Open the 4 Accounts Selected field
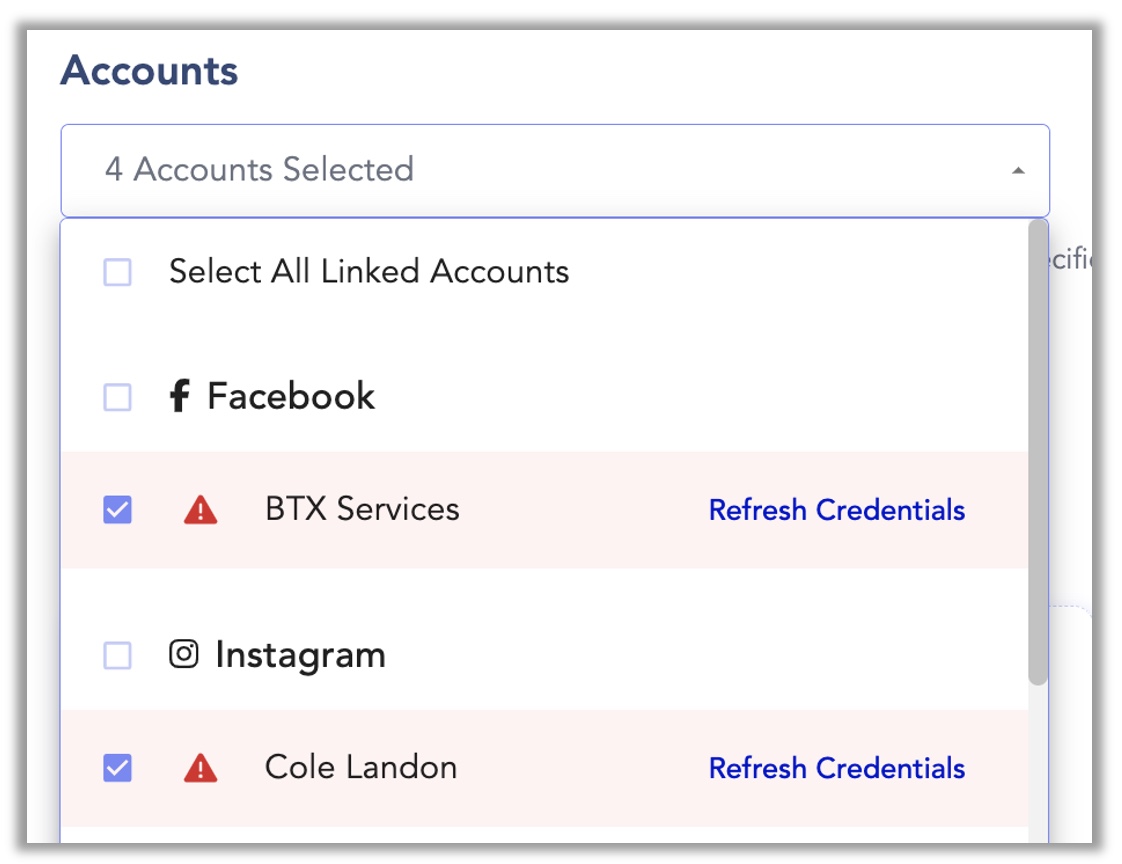The width and height of the screenshot is (1122, 864). tap(555, 170)
